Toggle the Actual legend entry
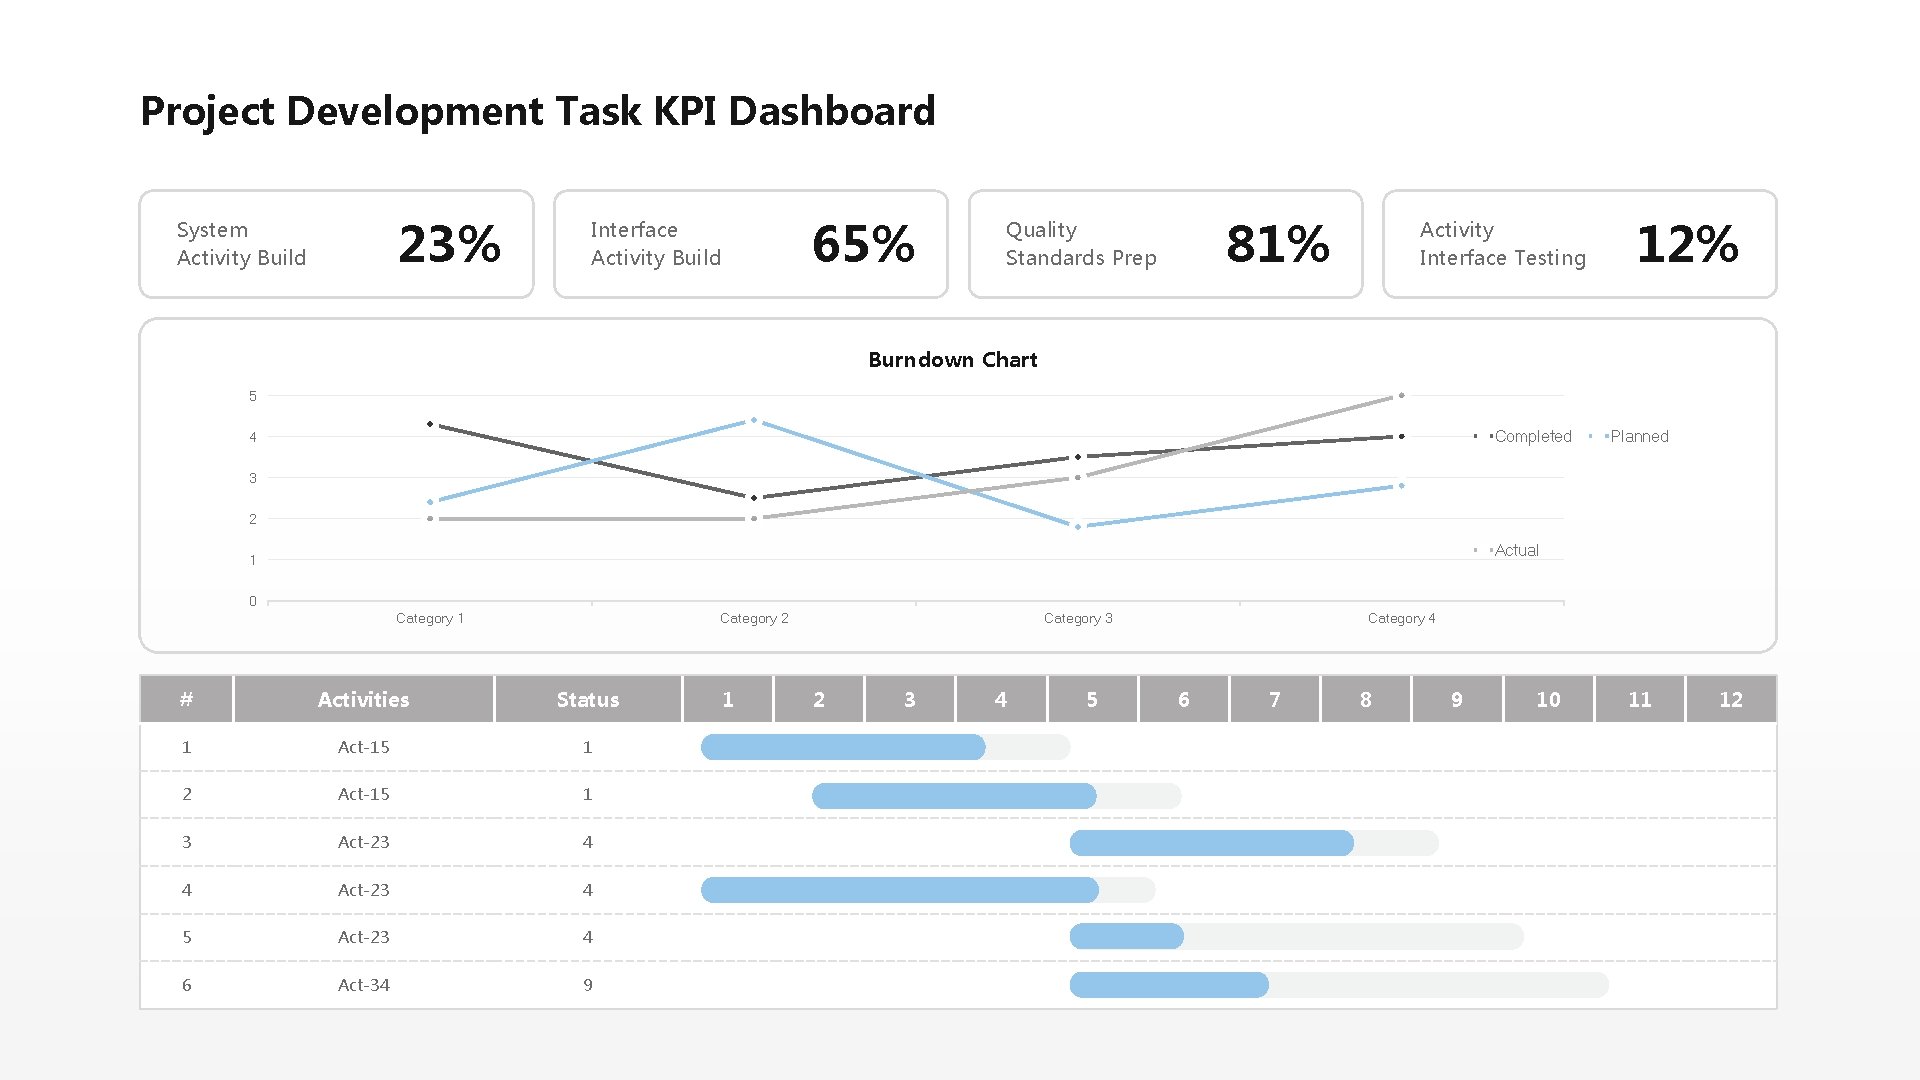The height and width of the screenshot is (1080, 1920). 1516,549
